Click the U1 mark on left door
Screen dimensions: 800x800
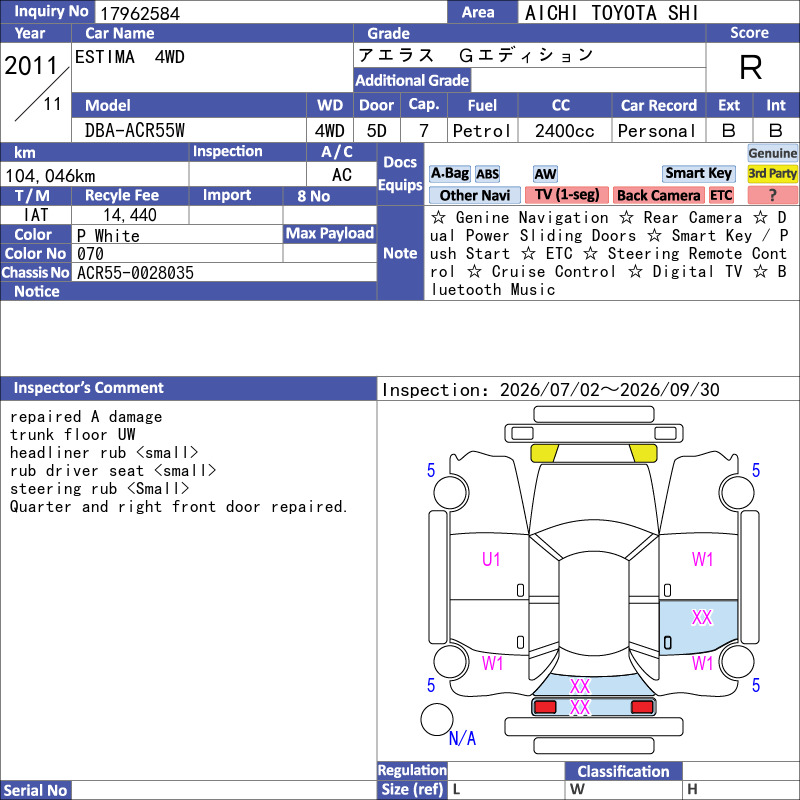(491, 560)
